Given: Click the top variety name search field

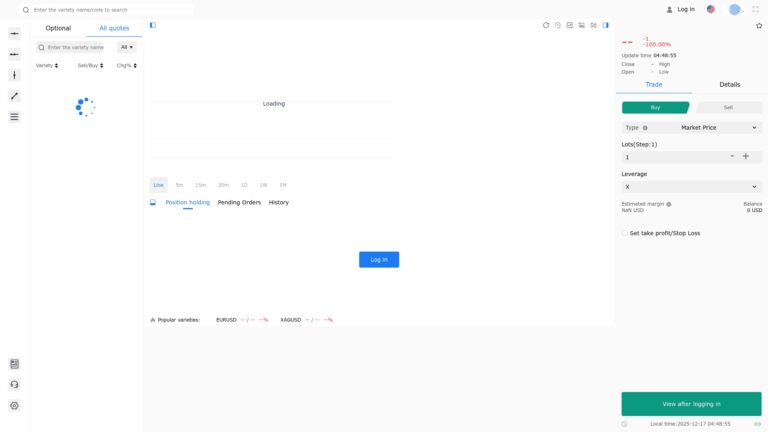Looking at the screenshot, I should (105, 9).
